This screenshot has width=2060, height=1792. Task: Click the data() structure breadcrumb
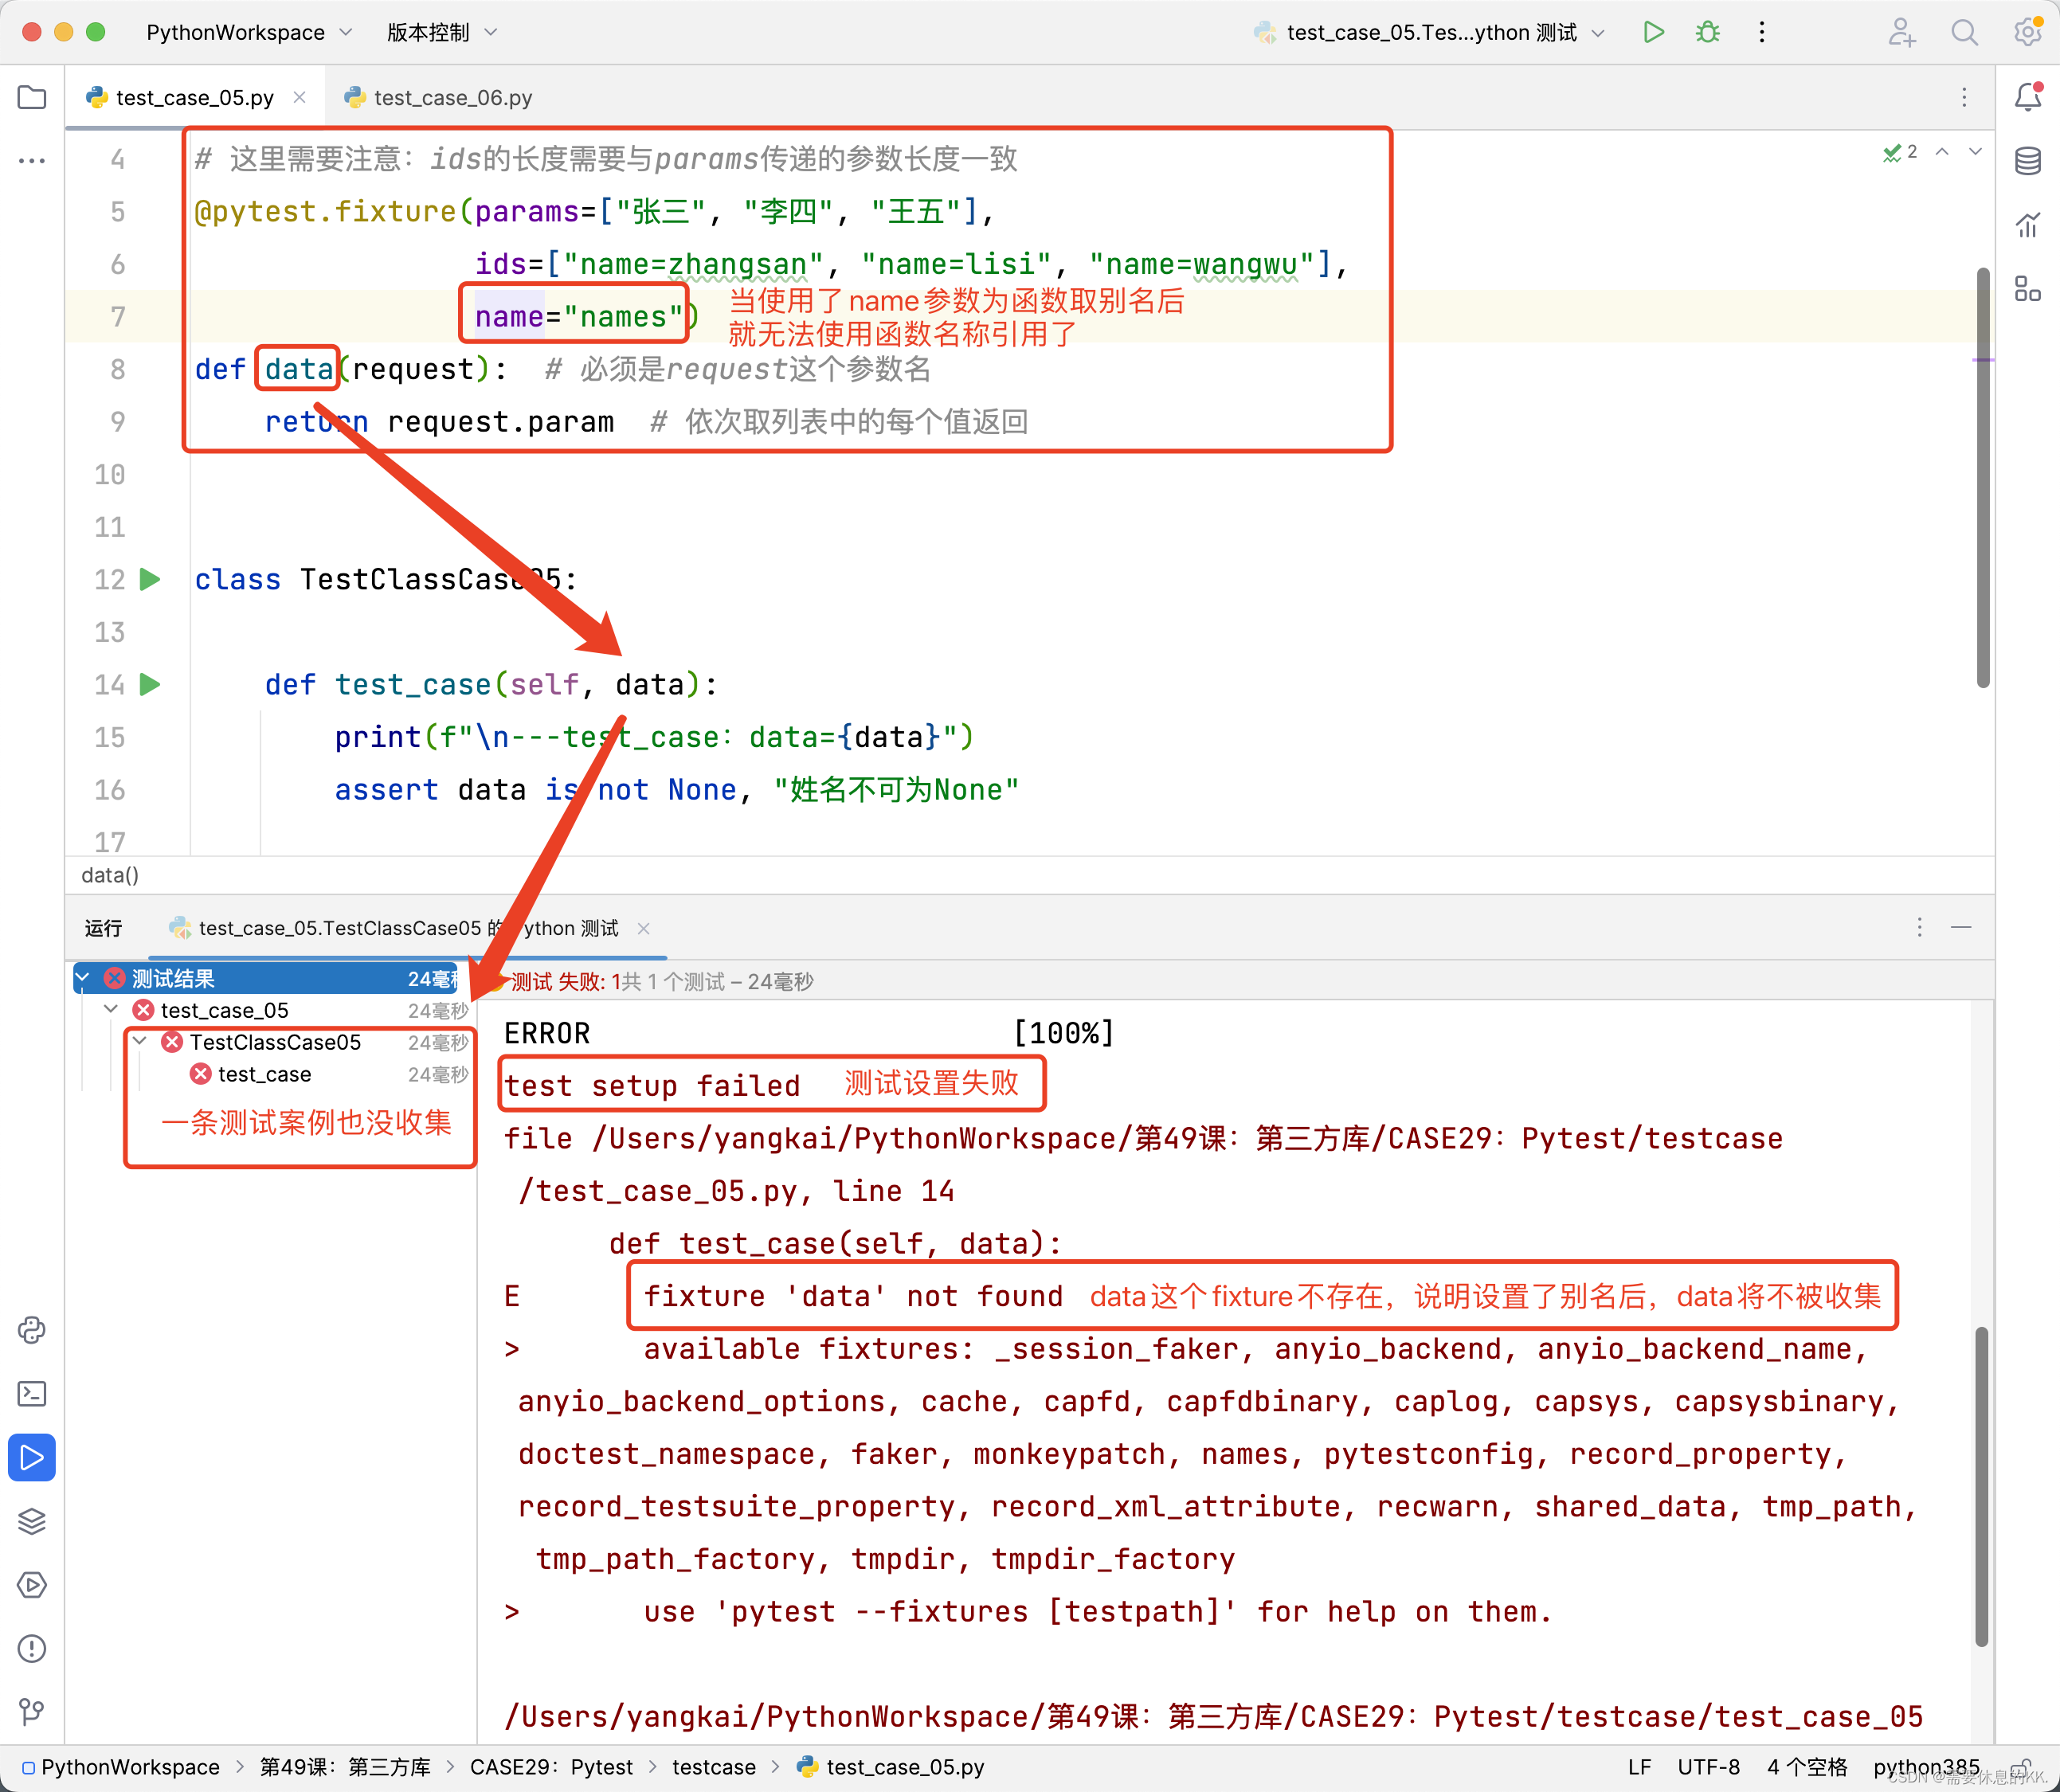[110, 875]
